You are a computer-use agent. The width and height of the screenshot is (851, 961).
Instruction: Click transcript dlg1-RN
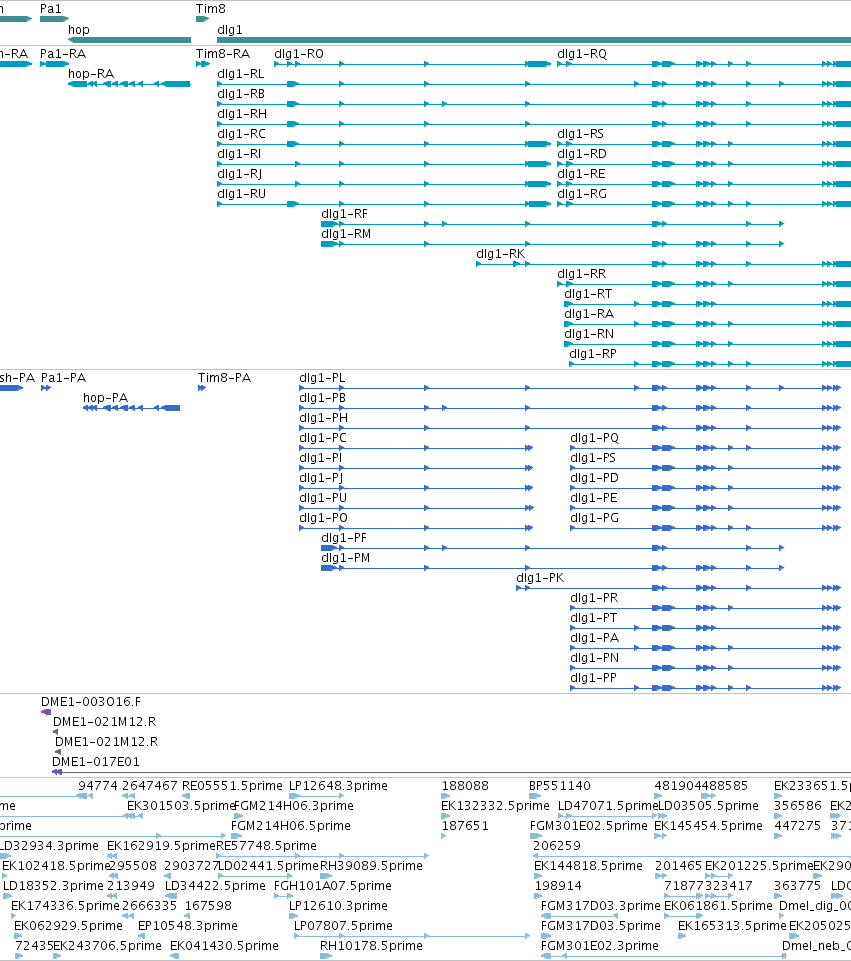click(x=708, y=344)
